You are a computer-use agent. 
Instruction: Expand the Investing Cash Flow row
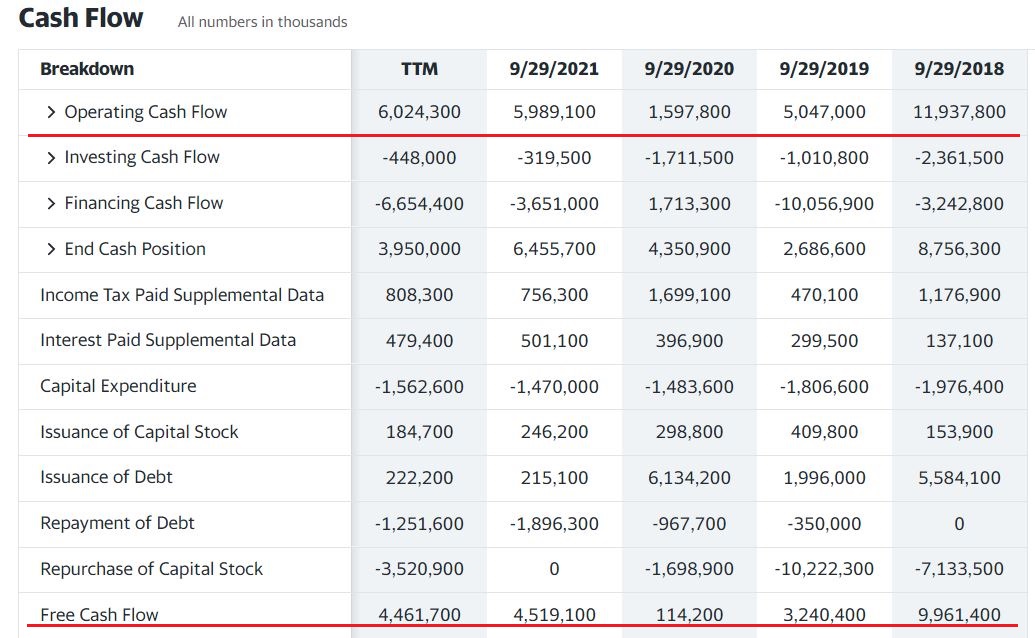(x=51, y=158)
